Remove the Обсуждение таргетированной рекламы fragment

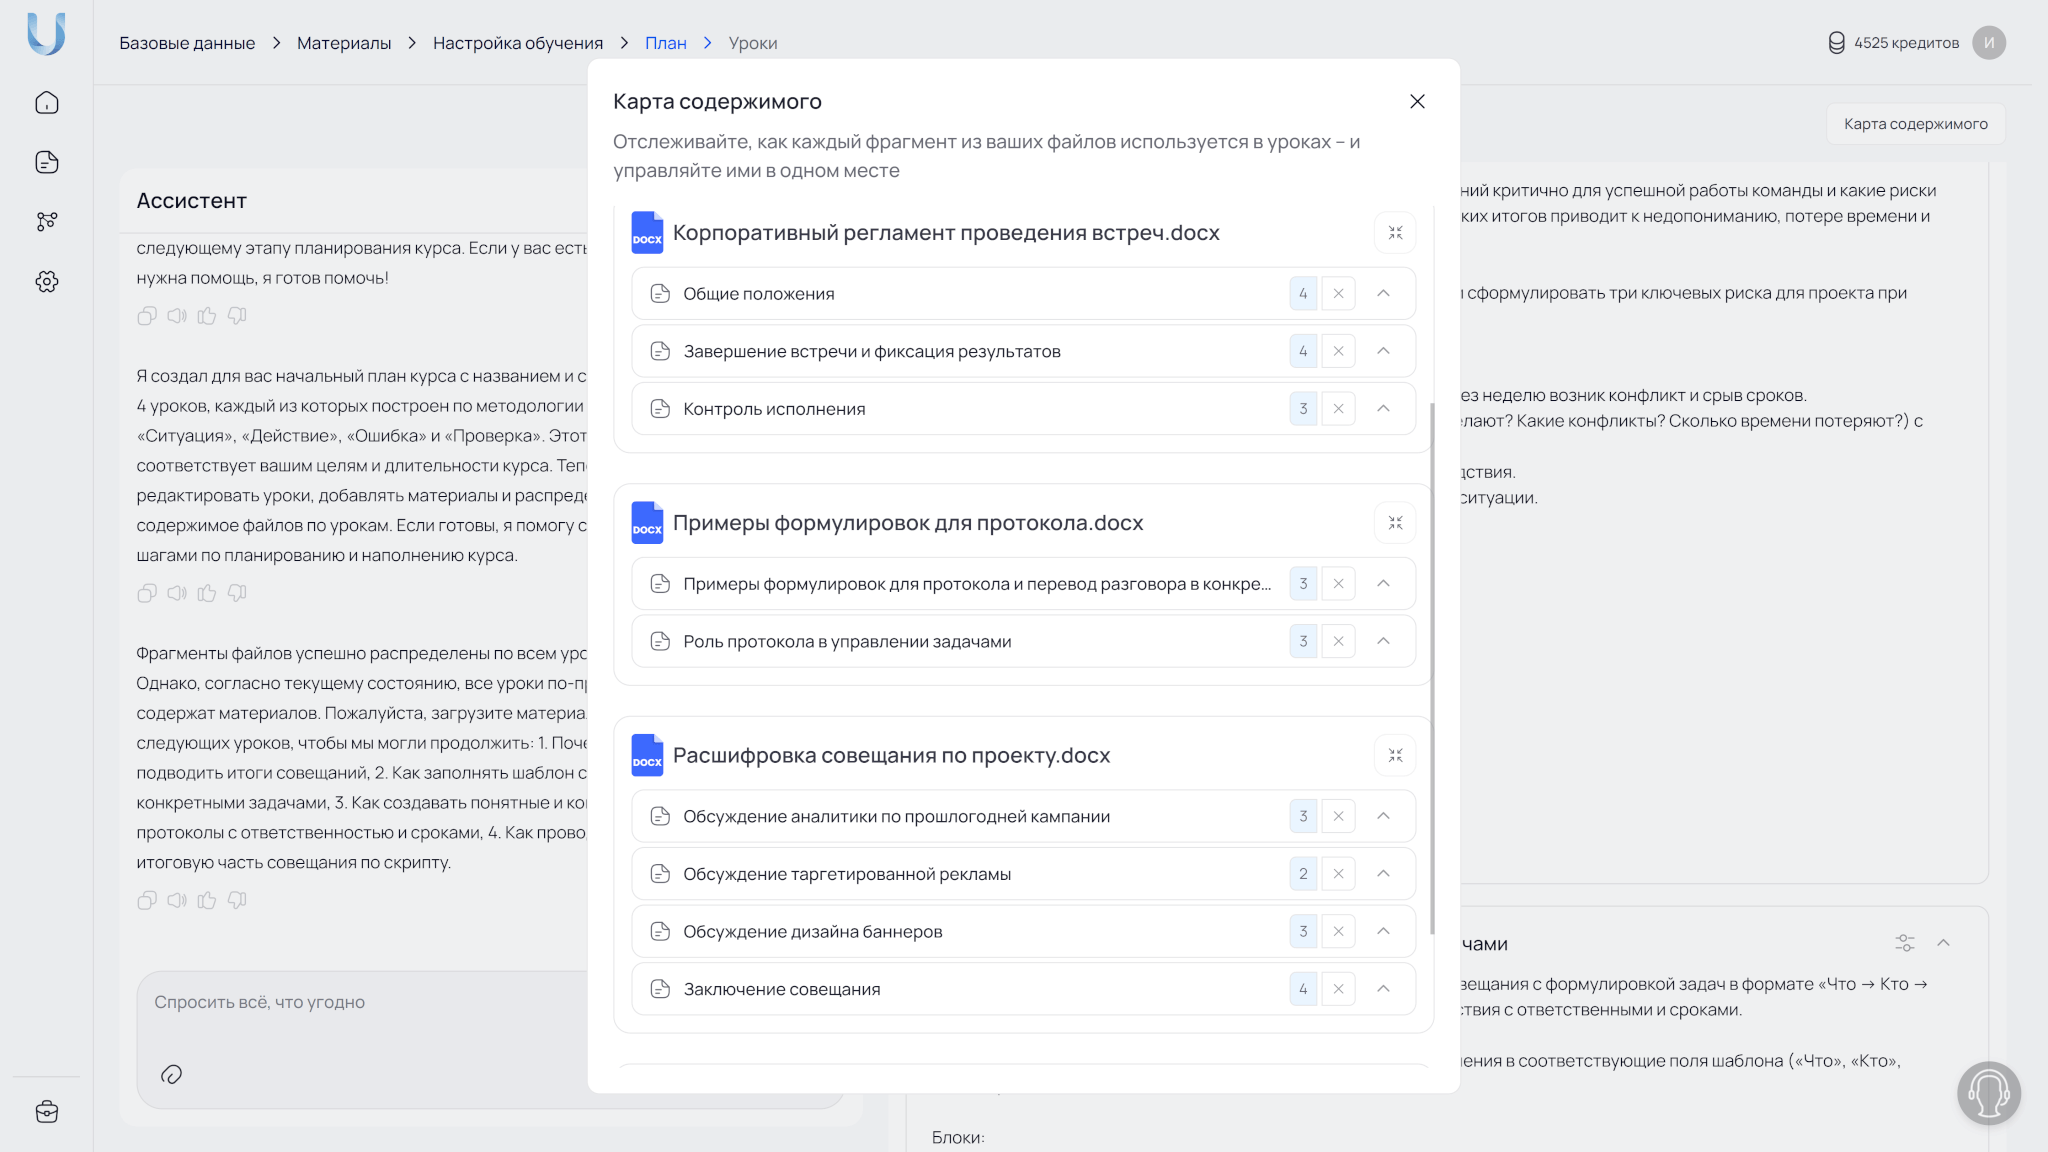1338,874
